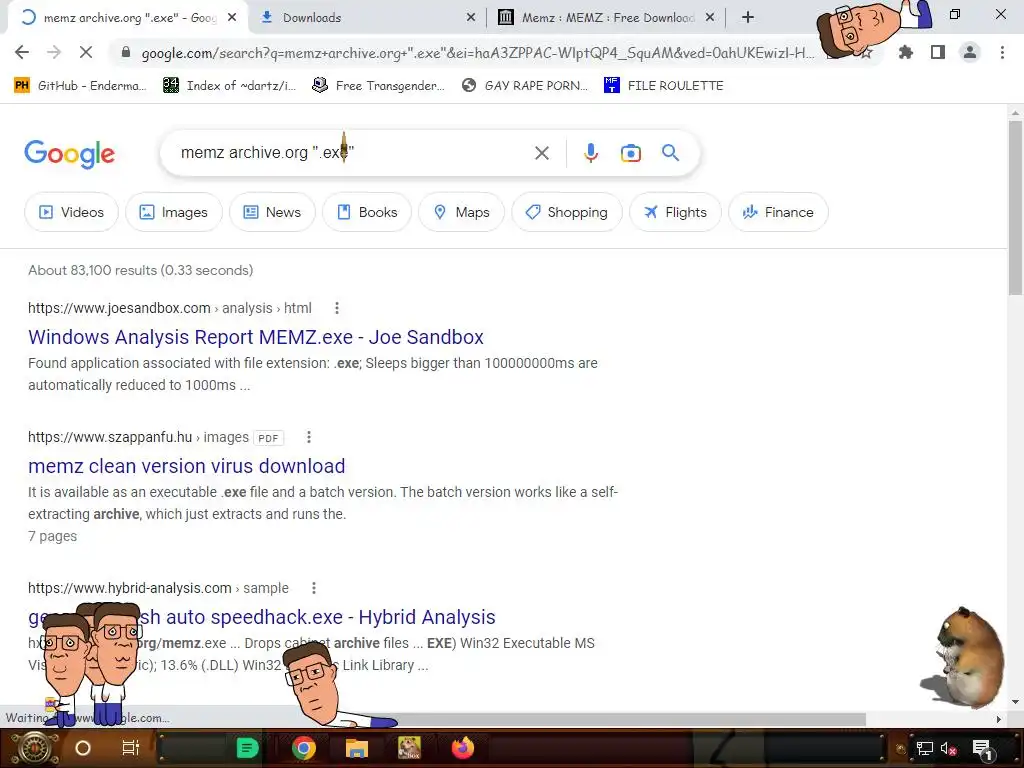The image size is (1024, 768).
Task: Go back with the browser back arrow
Action: click(x=22, y=52)
